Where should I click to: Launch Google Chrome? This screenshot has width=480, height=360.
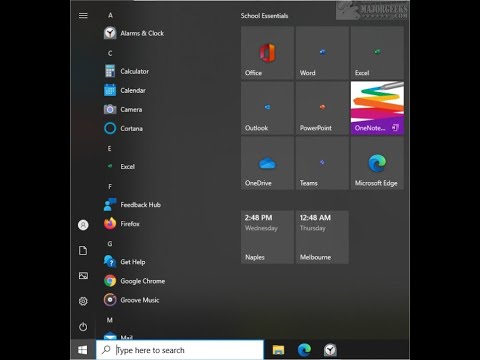coord(135,281)
